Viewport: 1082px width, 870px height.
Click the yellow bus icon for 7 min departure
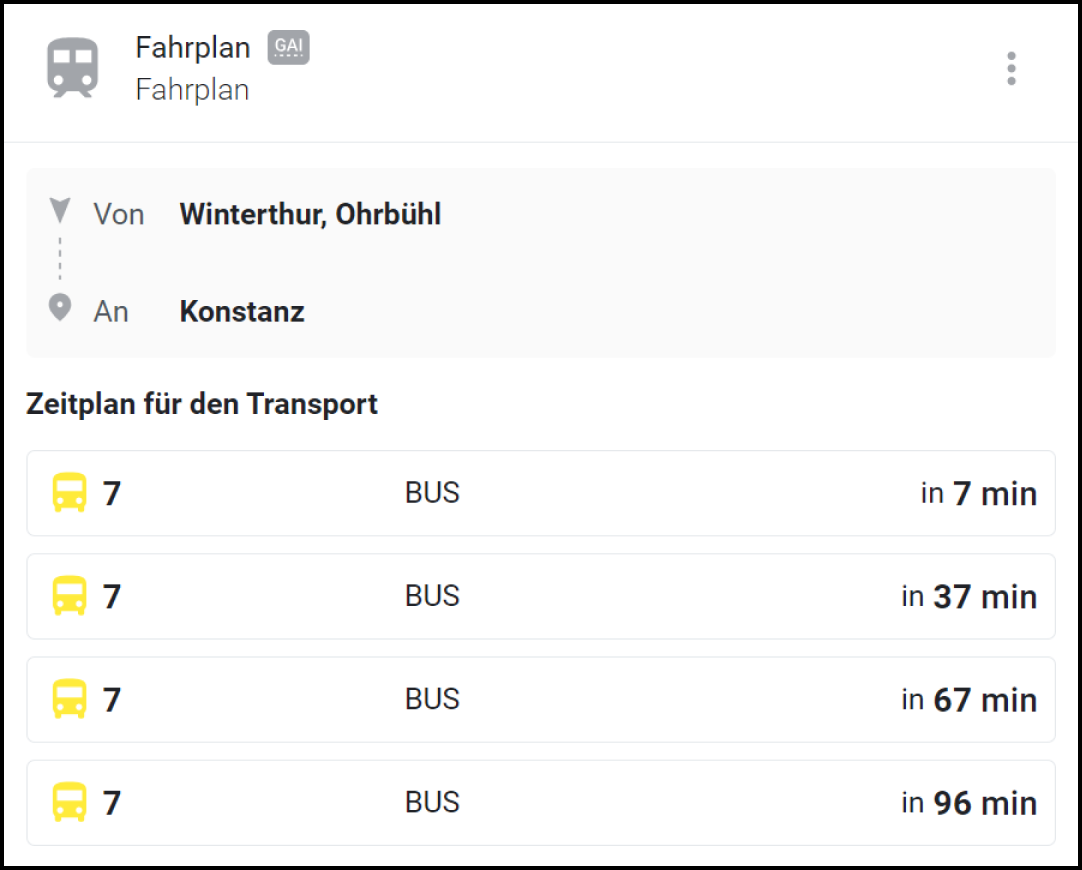click(x=69, y=493)
